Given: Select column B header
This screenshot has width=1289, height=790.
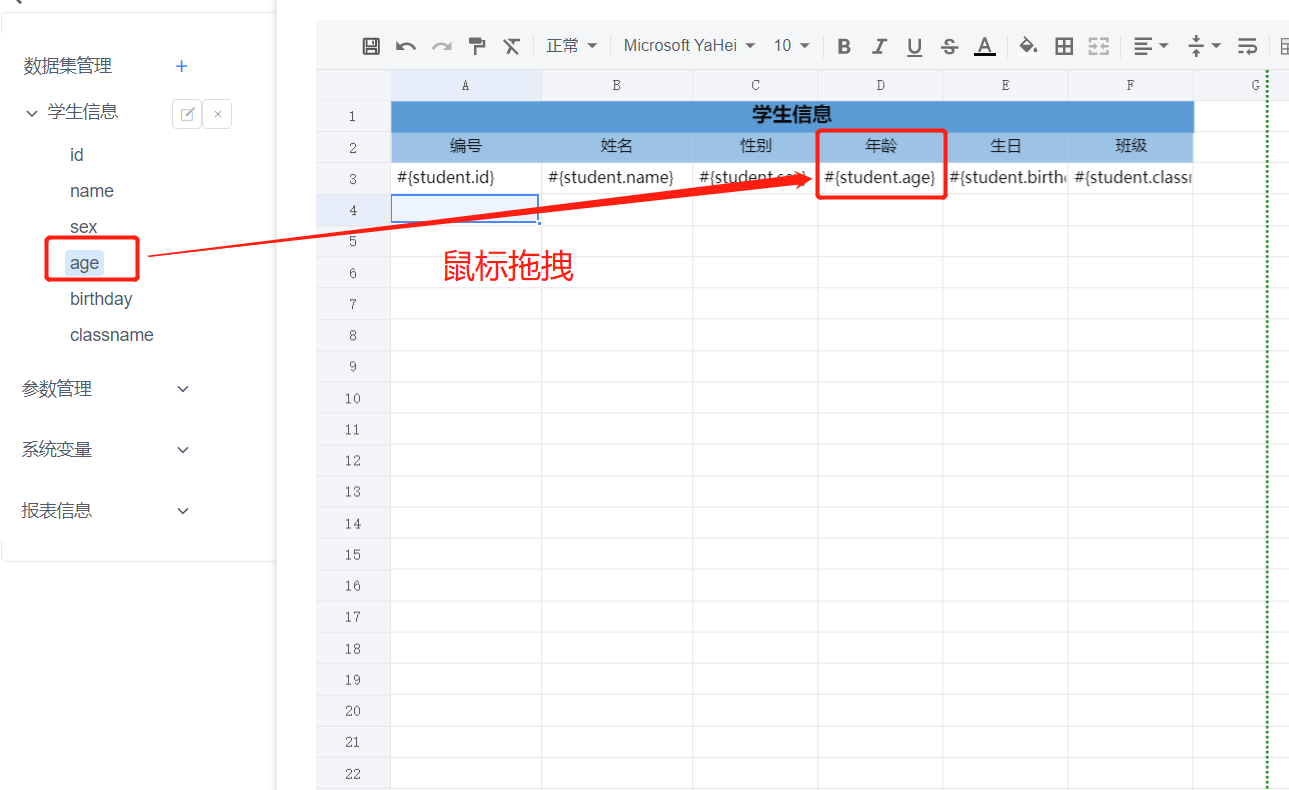Looking at the screenshot, I should pyautogui.click(x=617, y=85).
